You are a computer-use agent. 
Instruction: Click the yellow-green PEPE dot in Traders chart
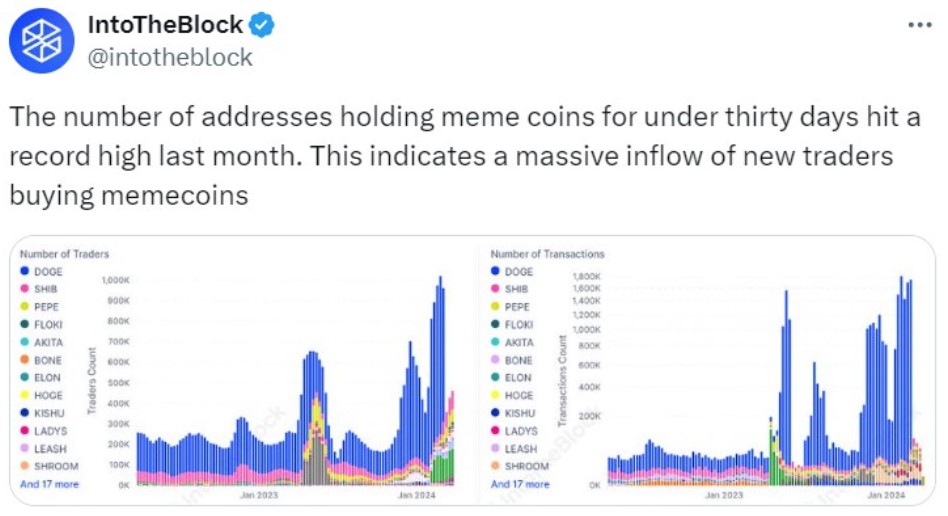pyautogui.click(x=24, y=307)
